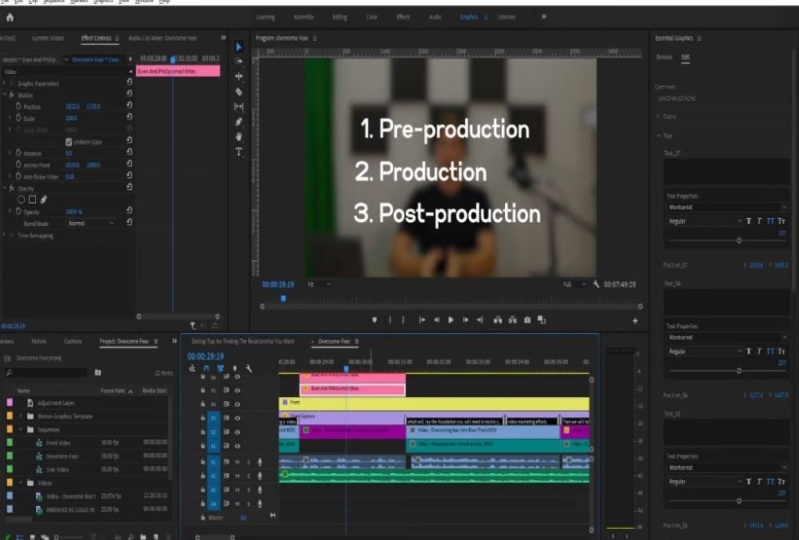Step back one frame in Program Monitor
The width and height of the screenshot is (799, 540).
coord(437,320)
